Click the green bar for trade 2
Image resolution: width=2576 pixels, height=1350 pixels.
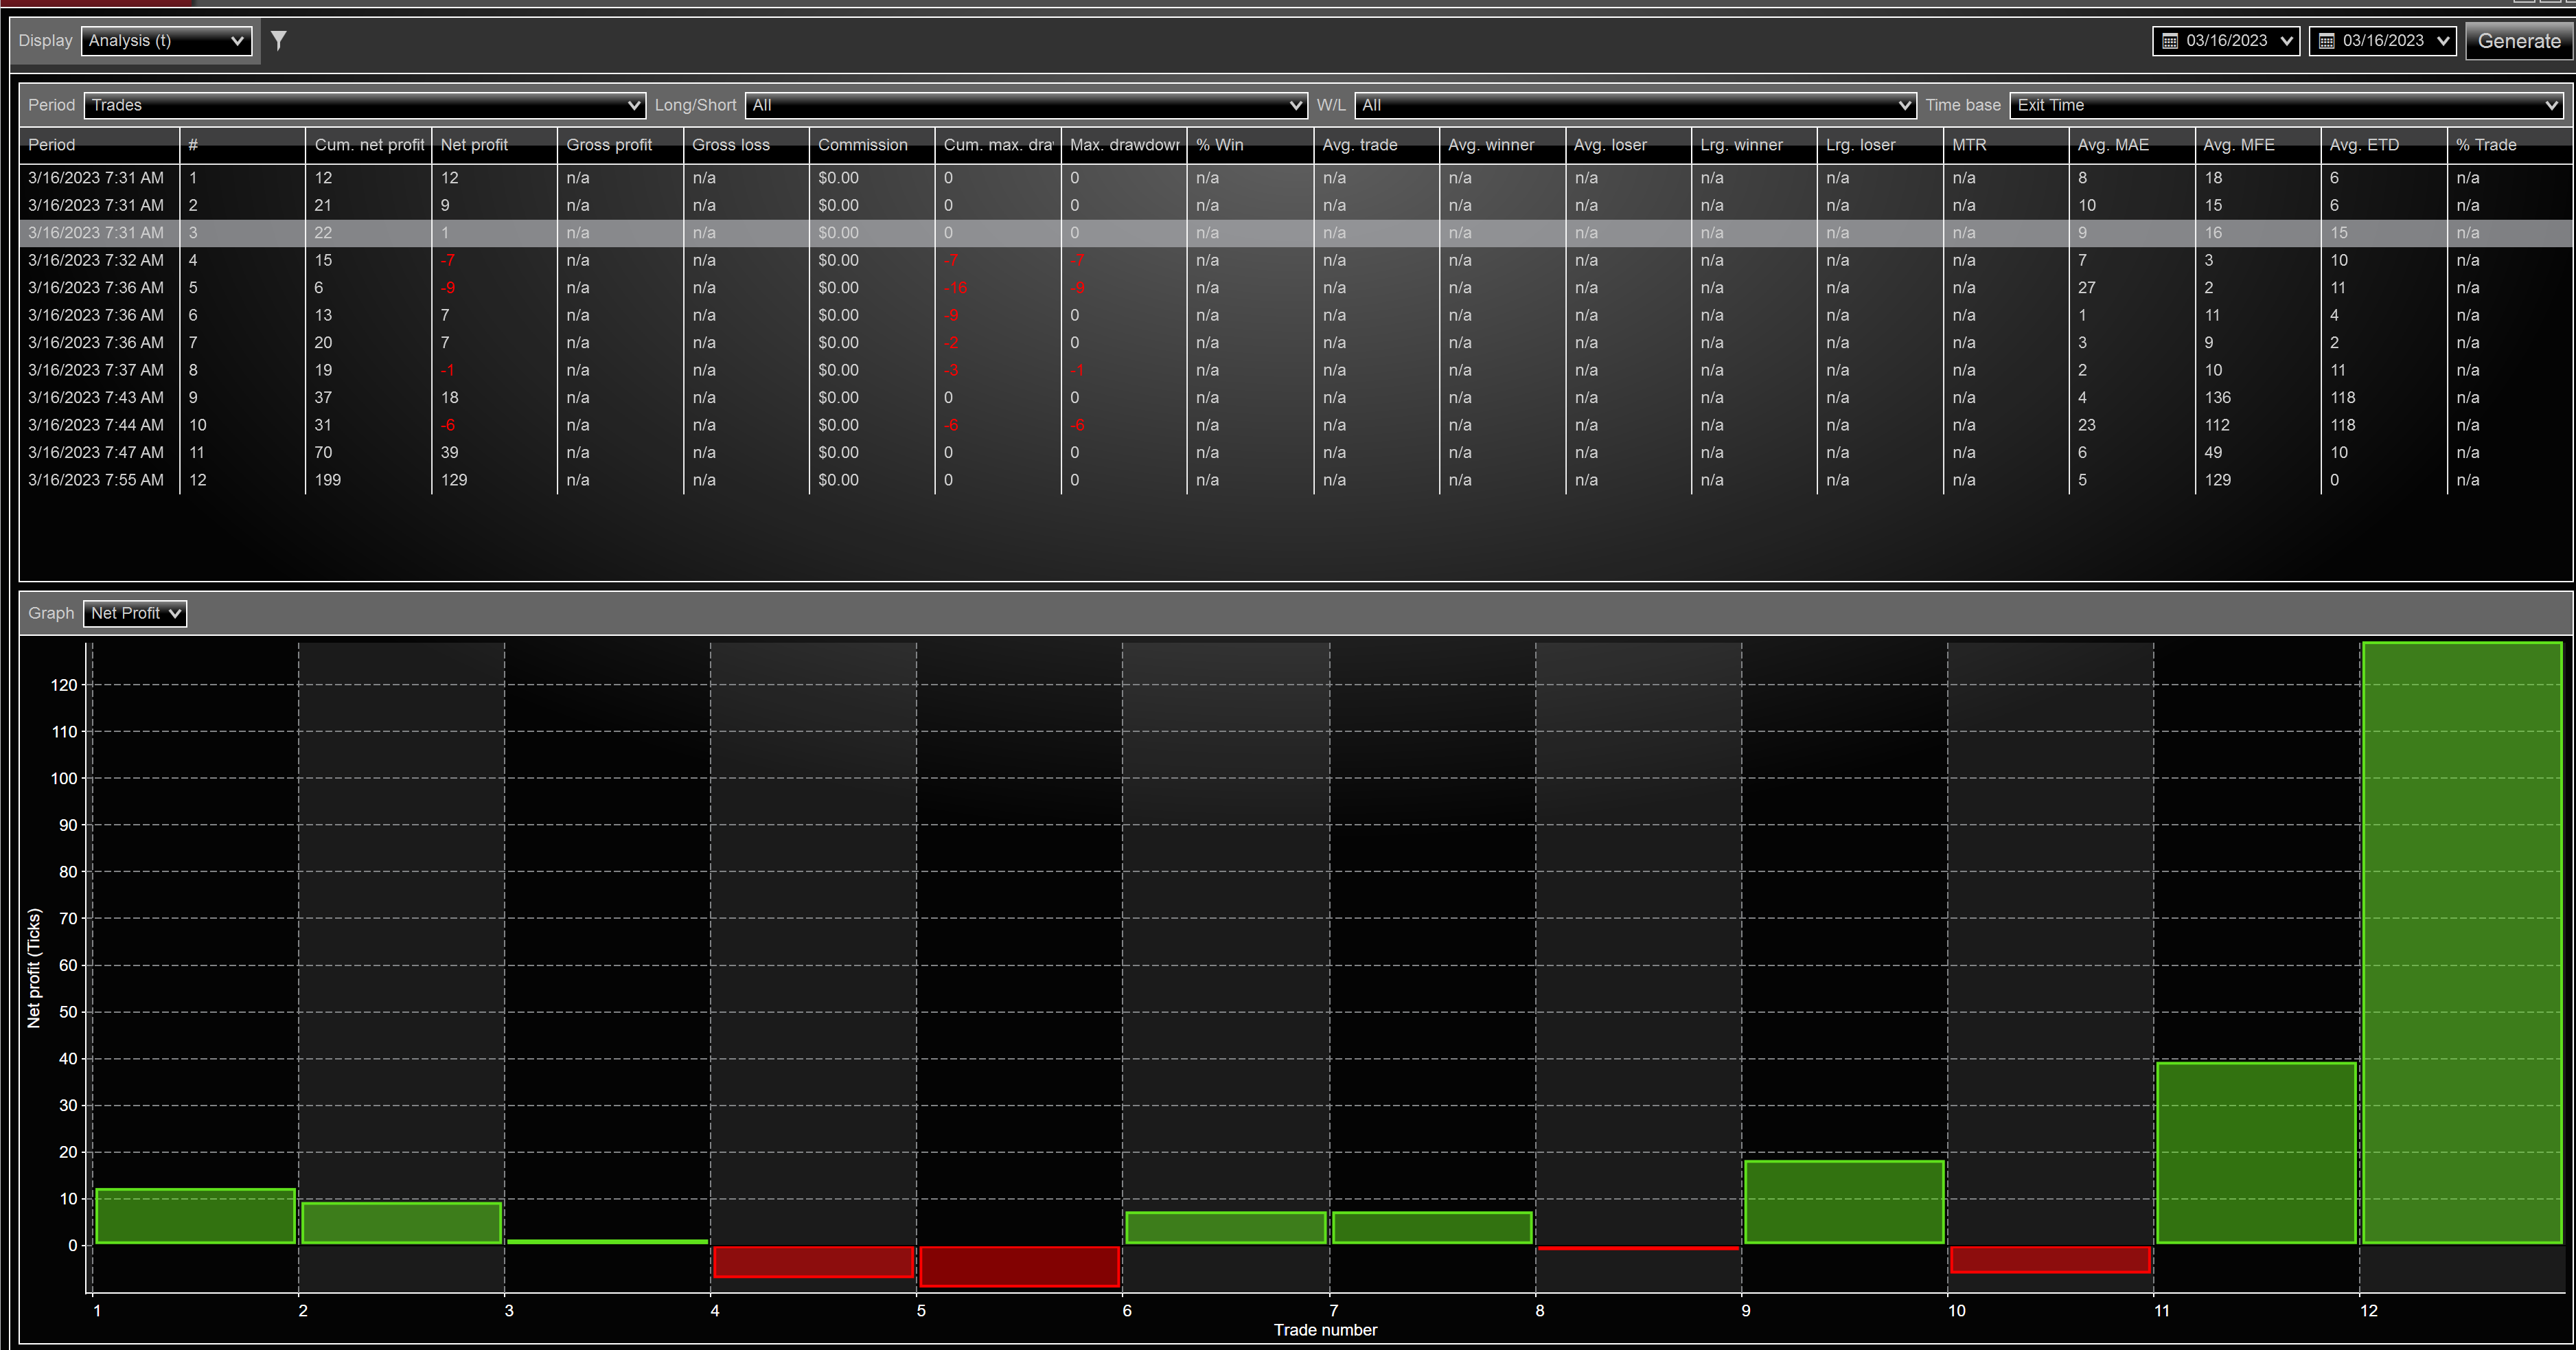click(401, 1223)
